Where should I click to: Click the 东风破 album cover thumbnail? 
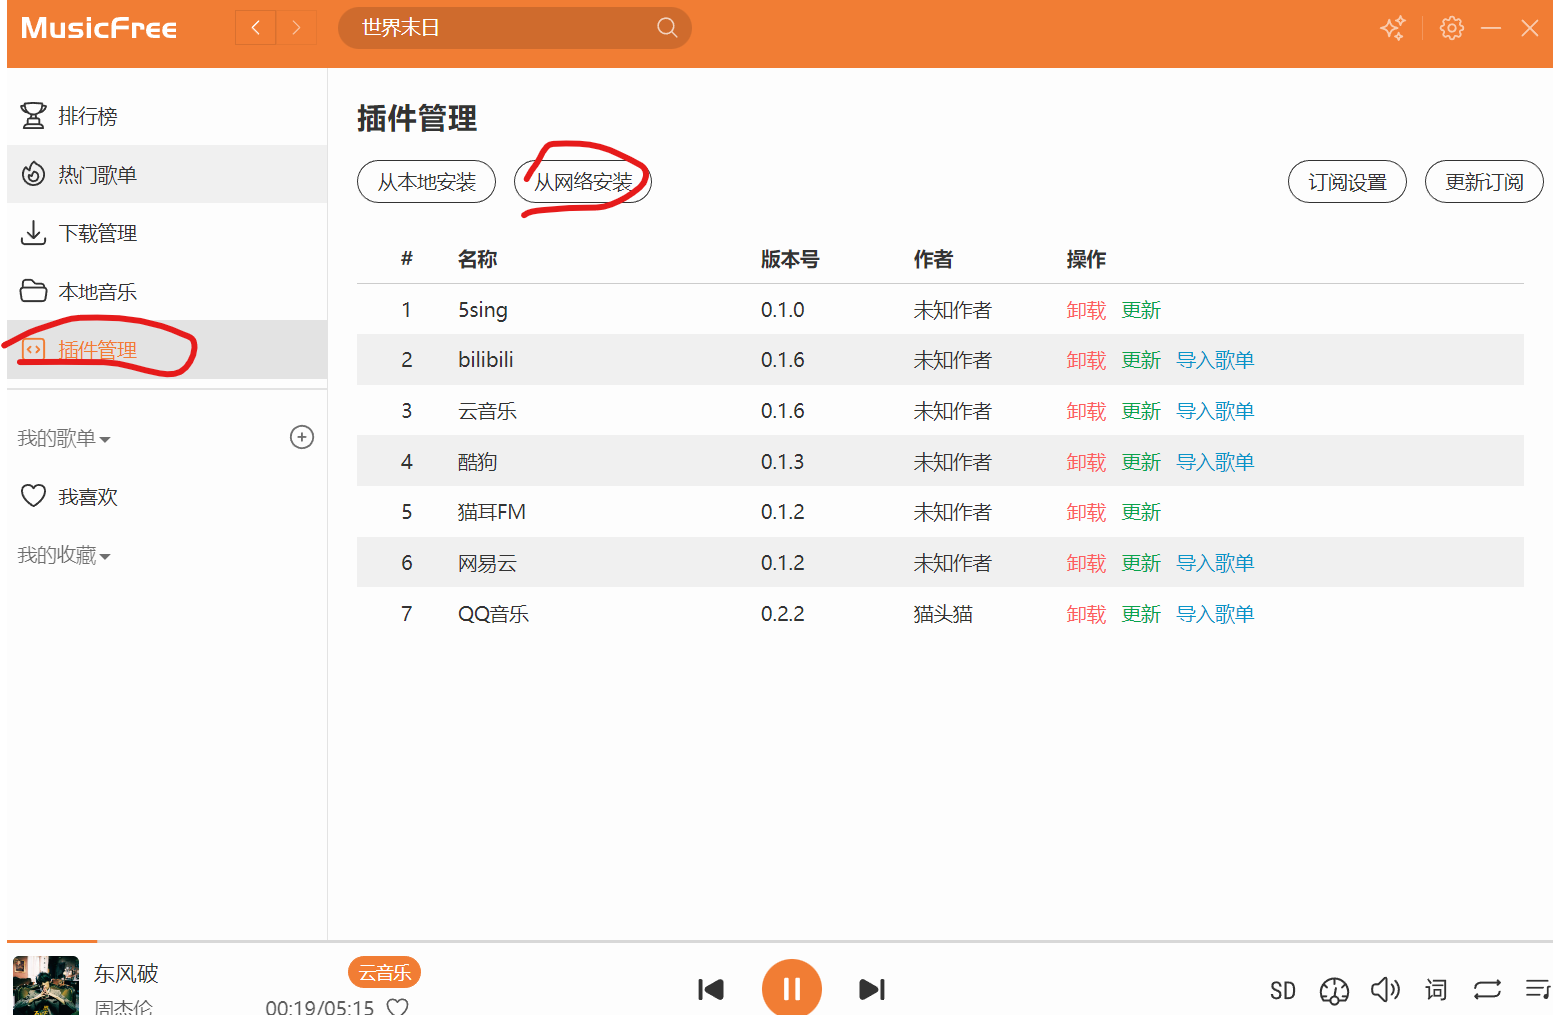[x=46, y=986]
